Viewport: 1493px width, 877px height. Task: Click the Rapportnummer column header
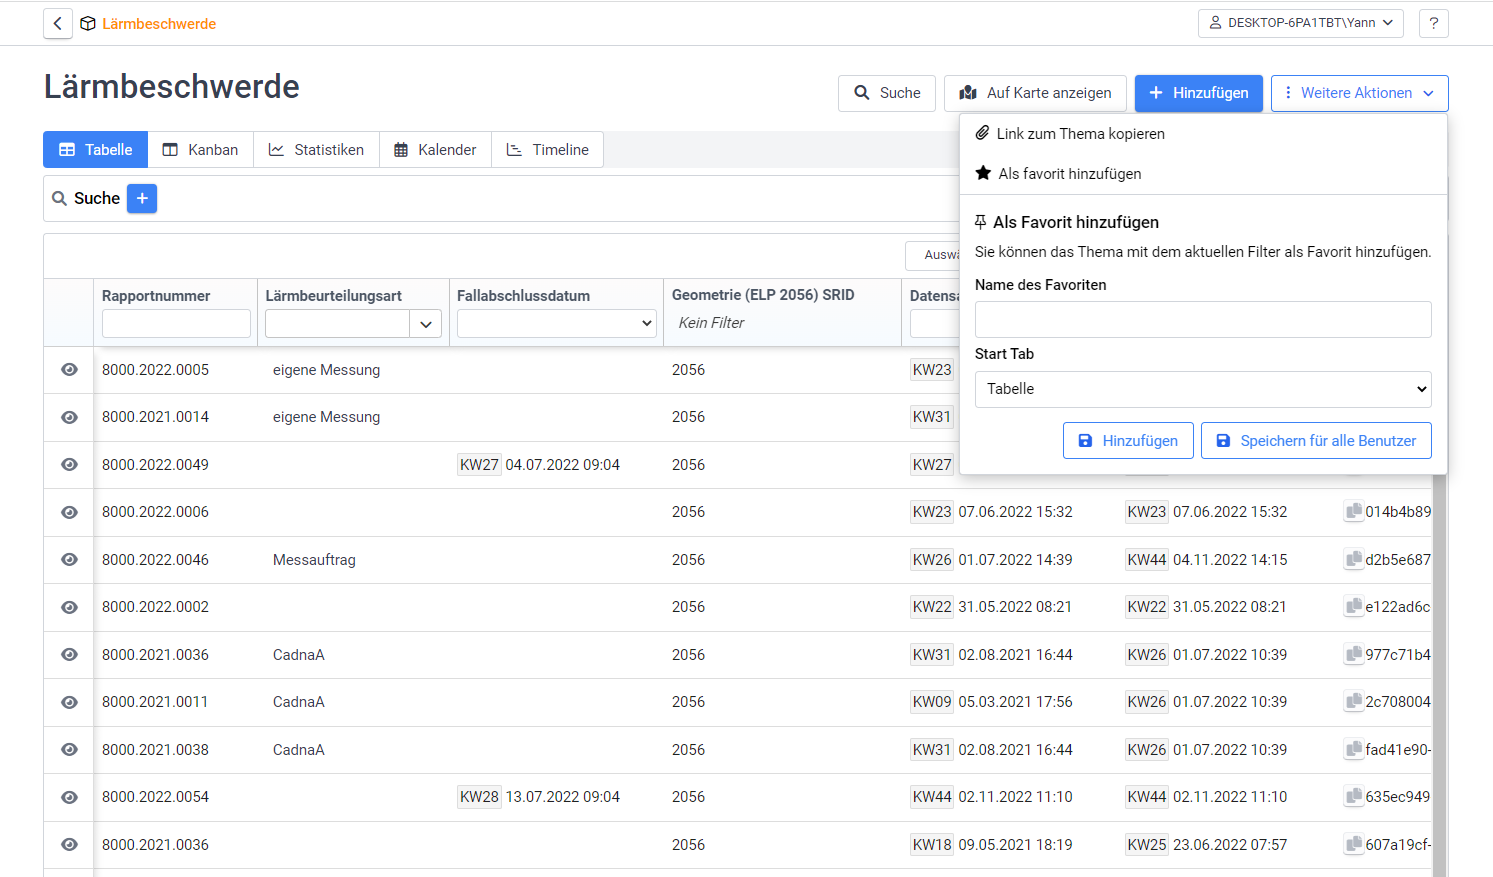coord(156,296)
